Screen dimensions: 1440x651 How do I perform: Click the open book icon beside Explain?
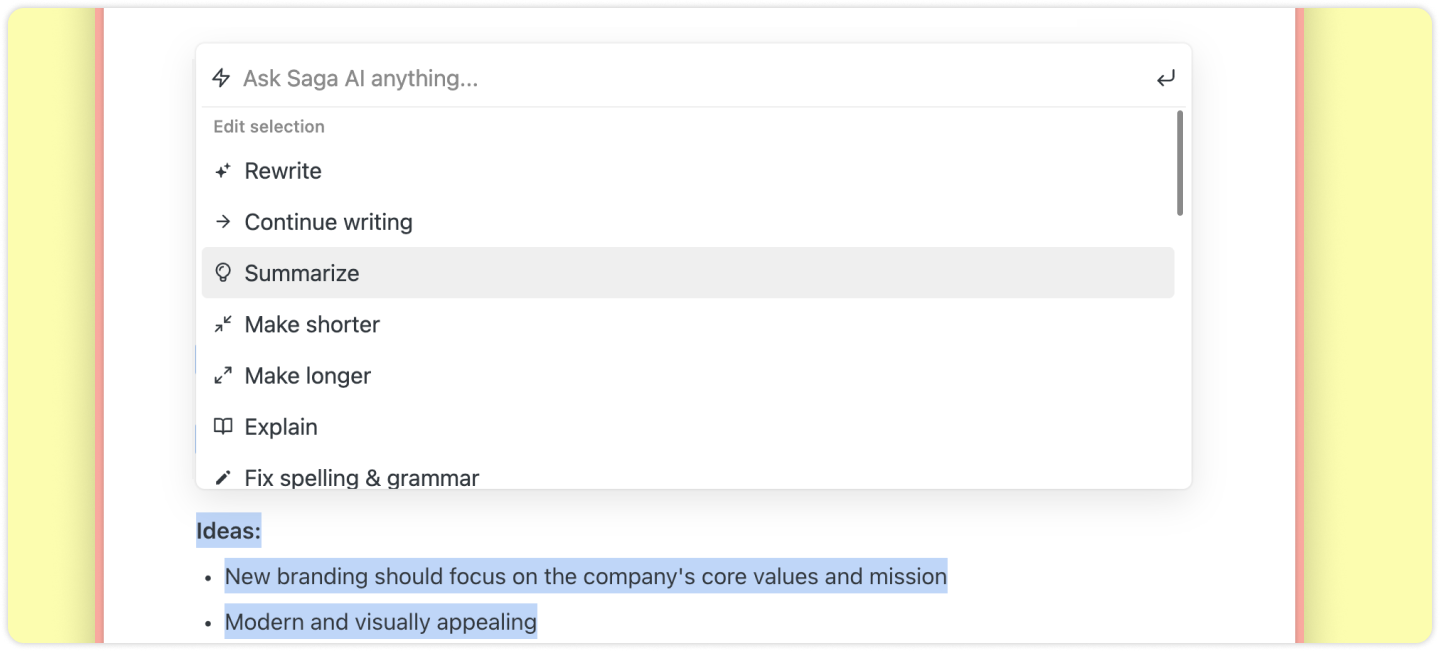click(x=223, y=427)
